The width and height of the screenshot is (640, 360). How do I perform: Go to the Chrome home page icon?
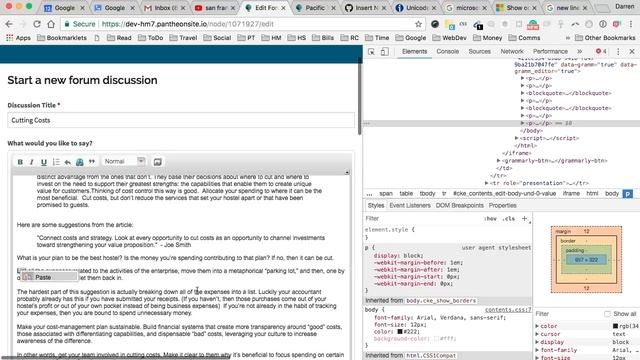(x=51, y=24)
